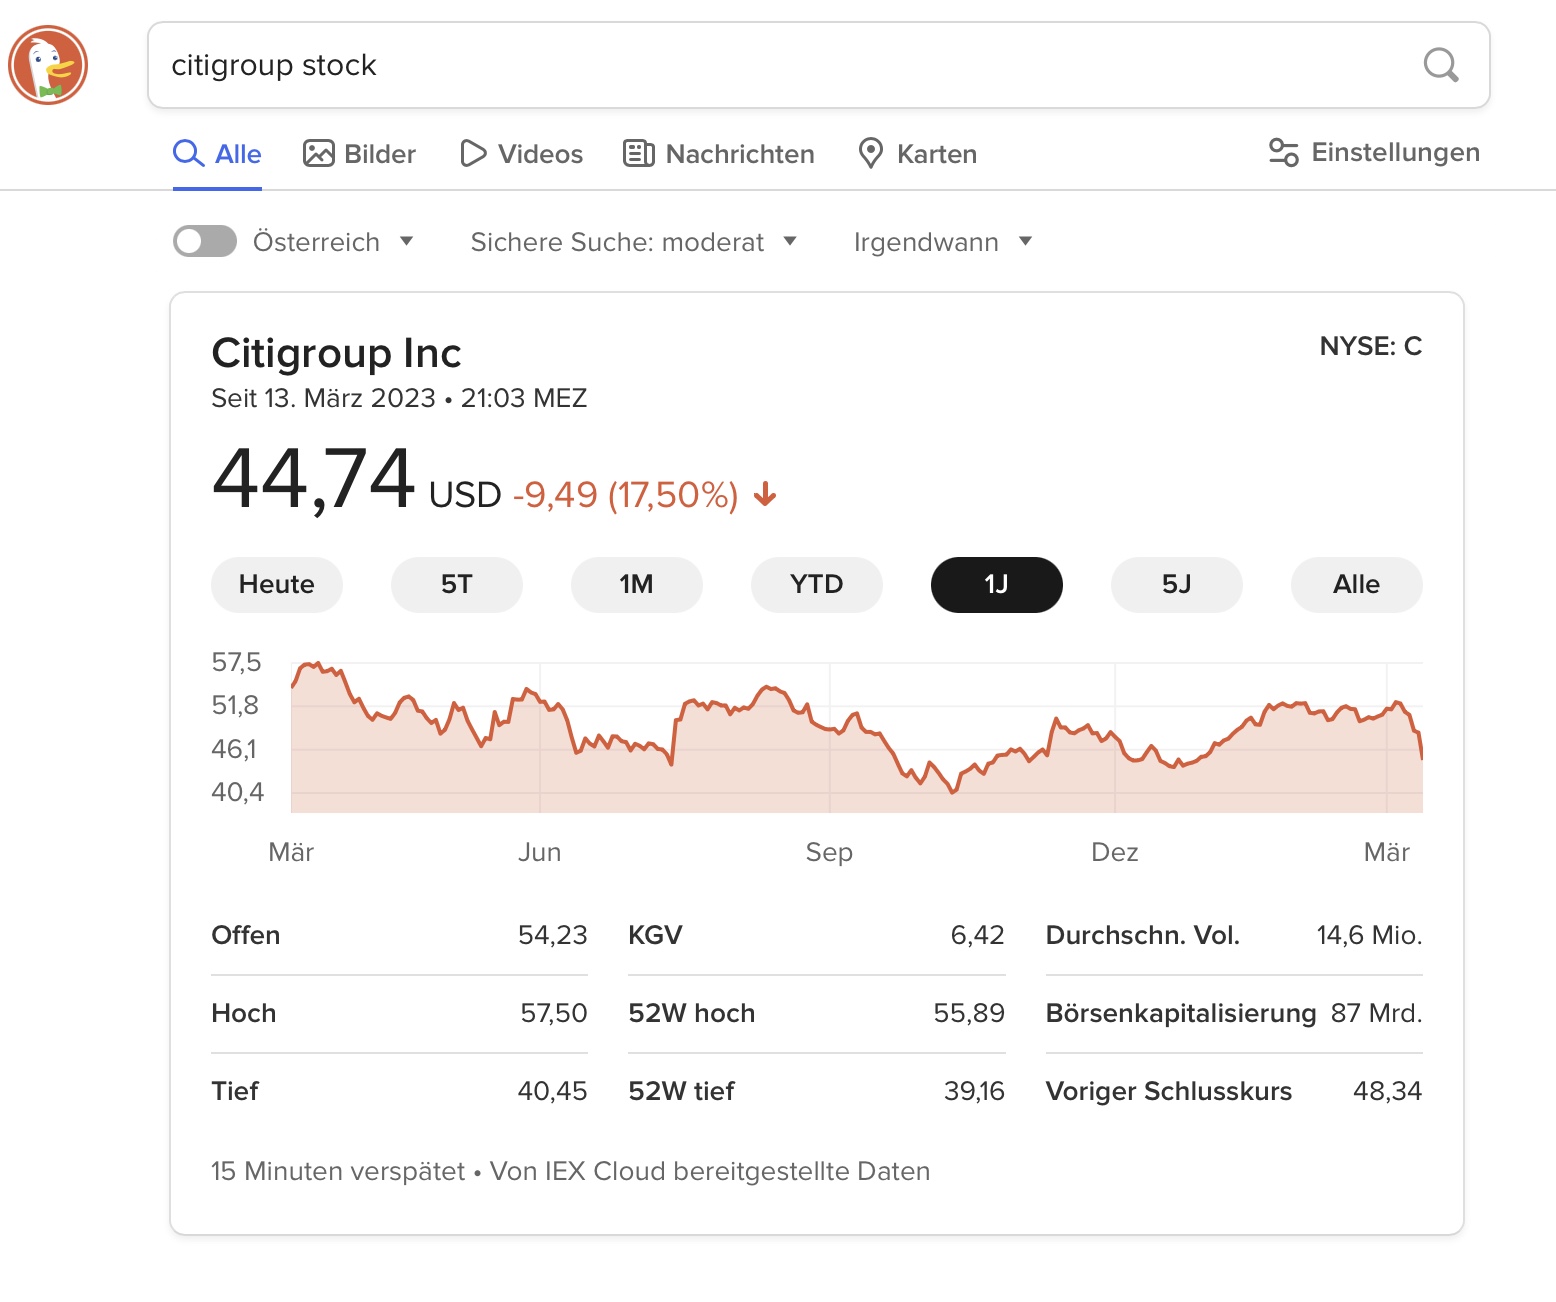Click the 44,74 price value
This screenshot has height=1302, width=1556.
(x=313, y=479)
